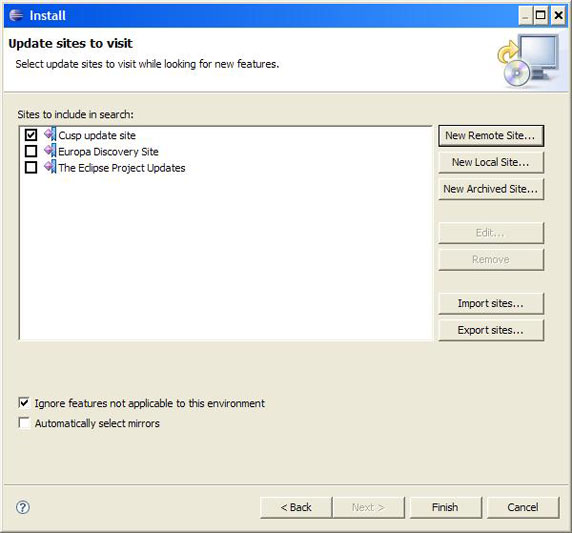
Task: Click the Europa Discovery Site icon
Action: [50, 151]
